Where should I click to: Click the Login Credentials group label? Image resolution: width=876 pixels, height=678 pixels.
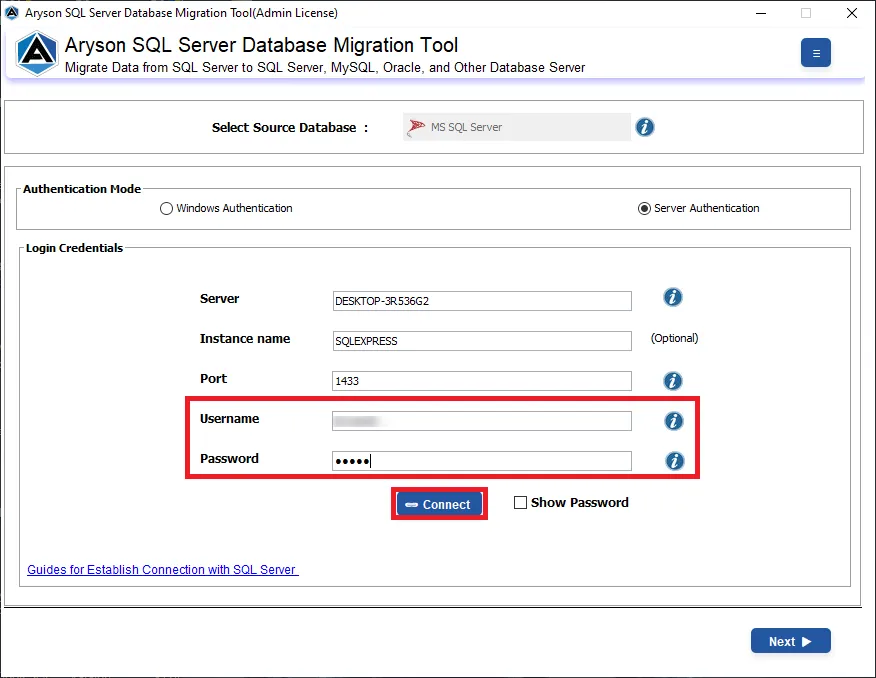pyautogui.click(x=74, y=248)
